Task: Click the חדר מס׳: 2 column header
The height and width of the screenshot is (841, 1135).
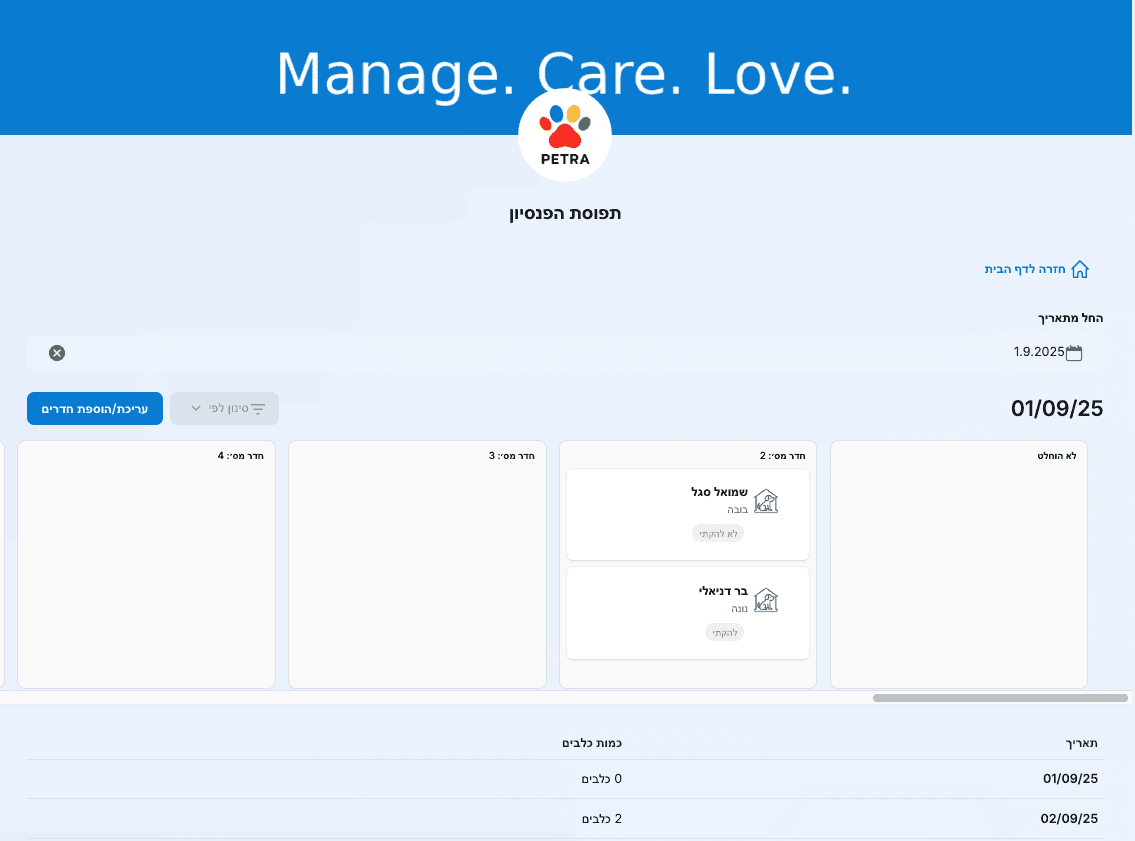Action: [x=782, y=456]
